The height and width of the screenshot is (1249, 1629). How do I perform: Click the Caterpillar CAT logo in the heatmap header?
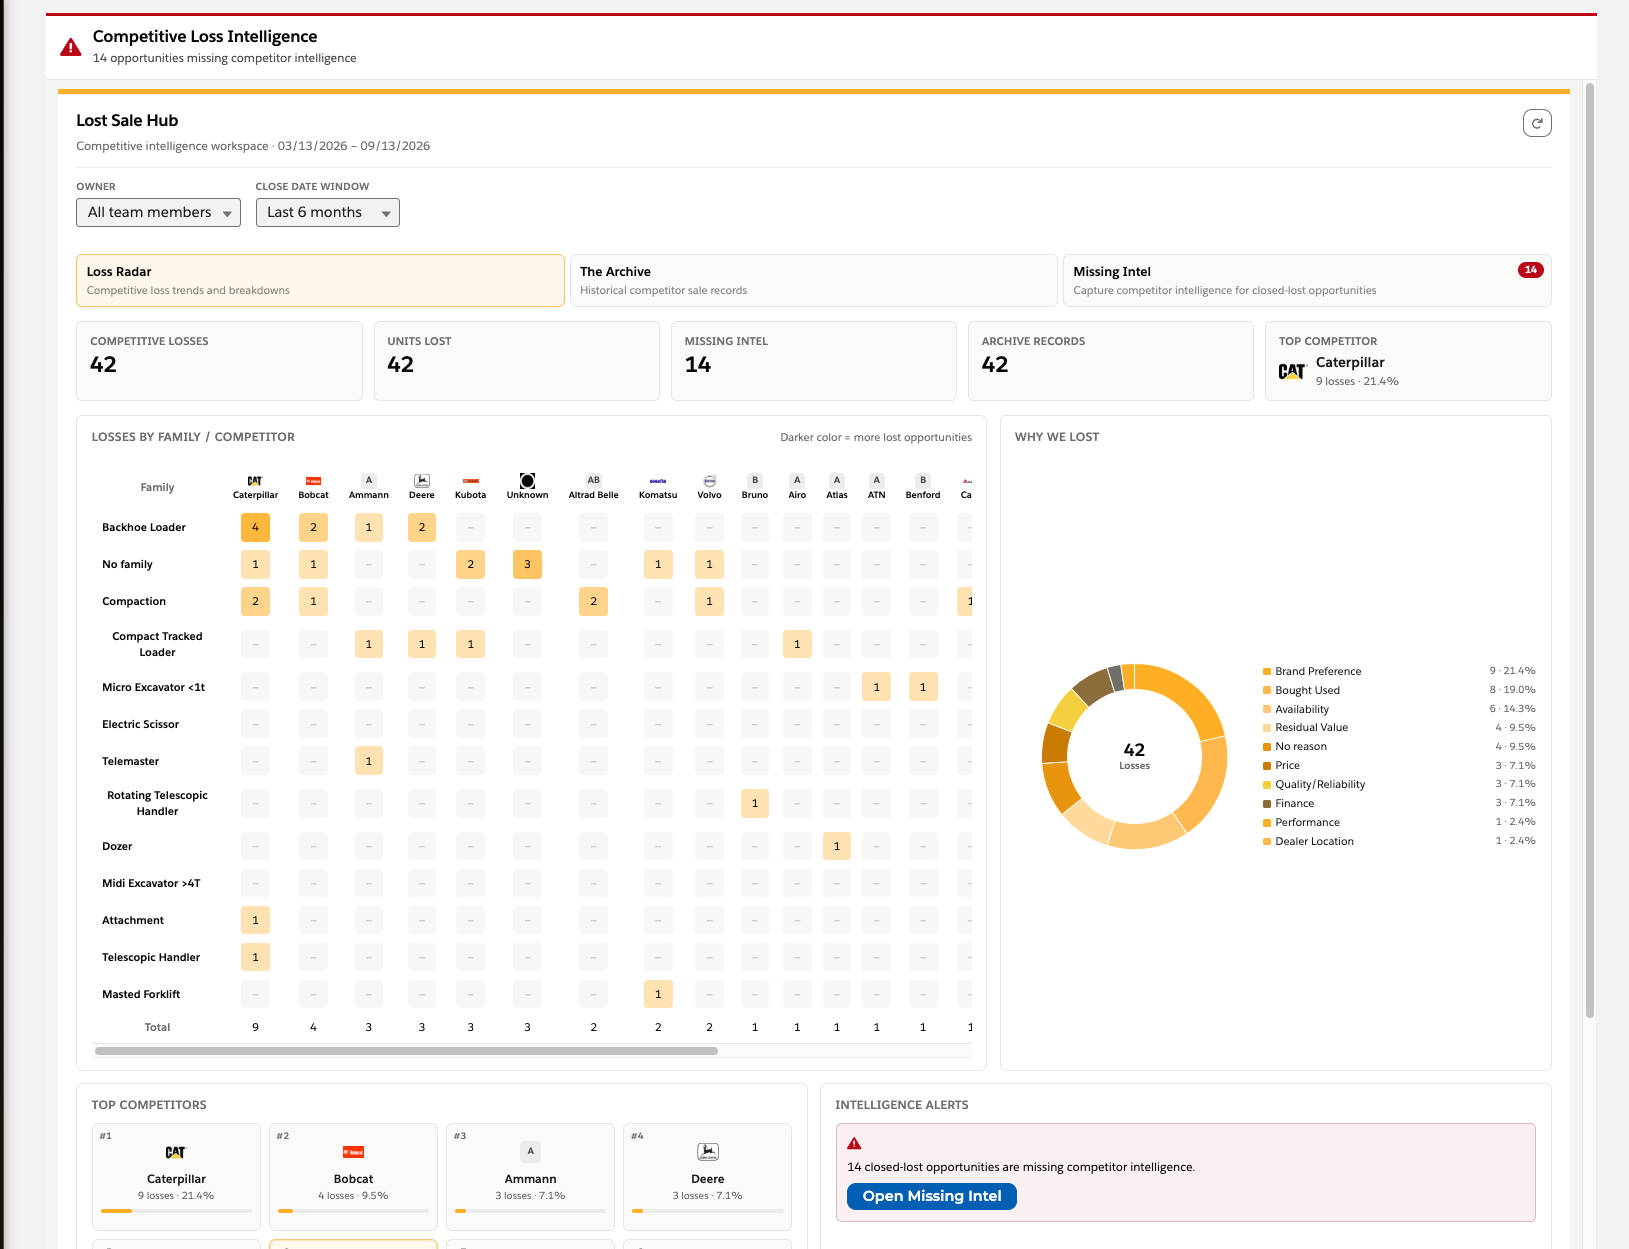255,481
